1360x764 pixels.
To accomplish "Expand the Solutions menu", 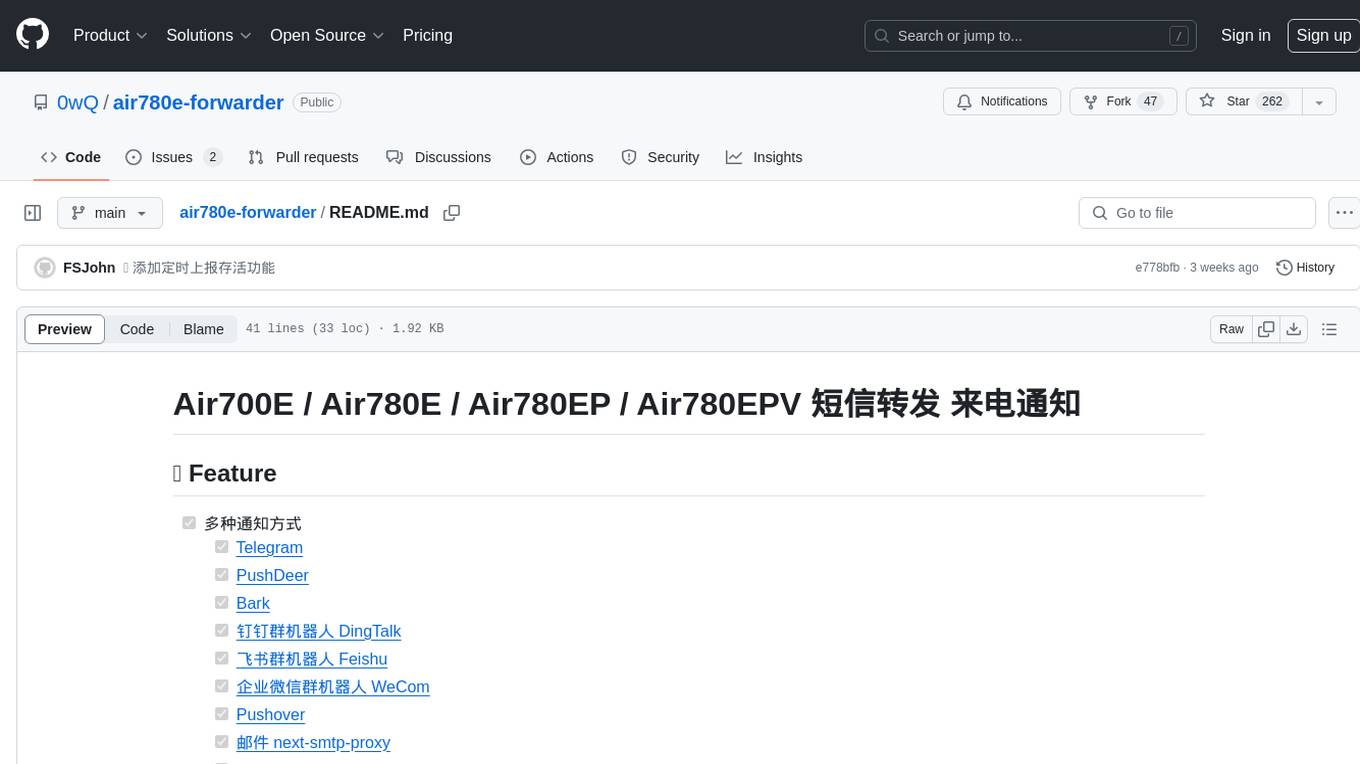I will point(209,35).
